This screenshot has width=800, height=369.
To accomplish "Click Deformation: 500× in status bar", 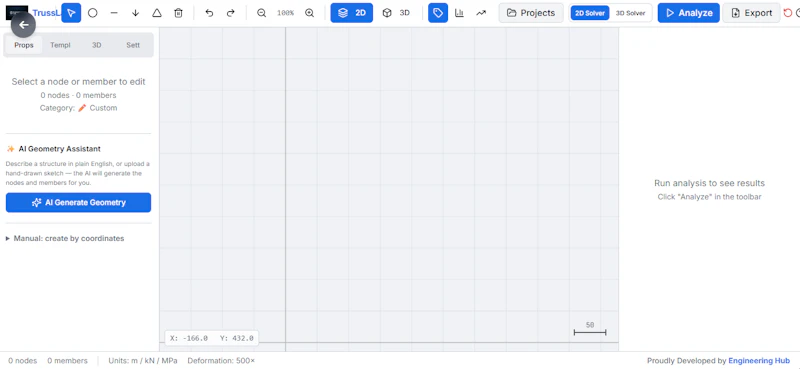I will [221, 361].
